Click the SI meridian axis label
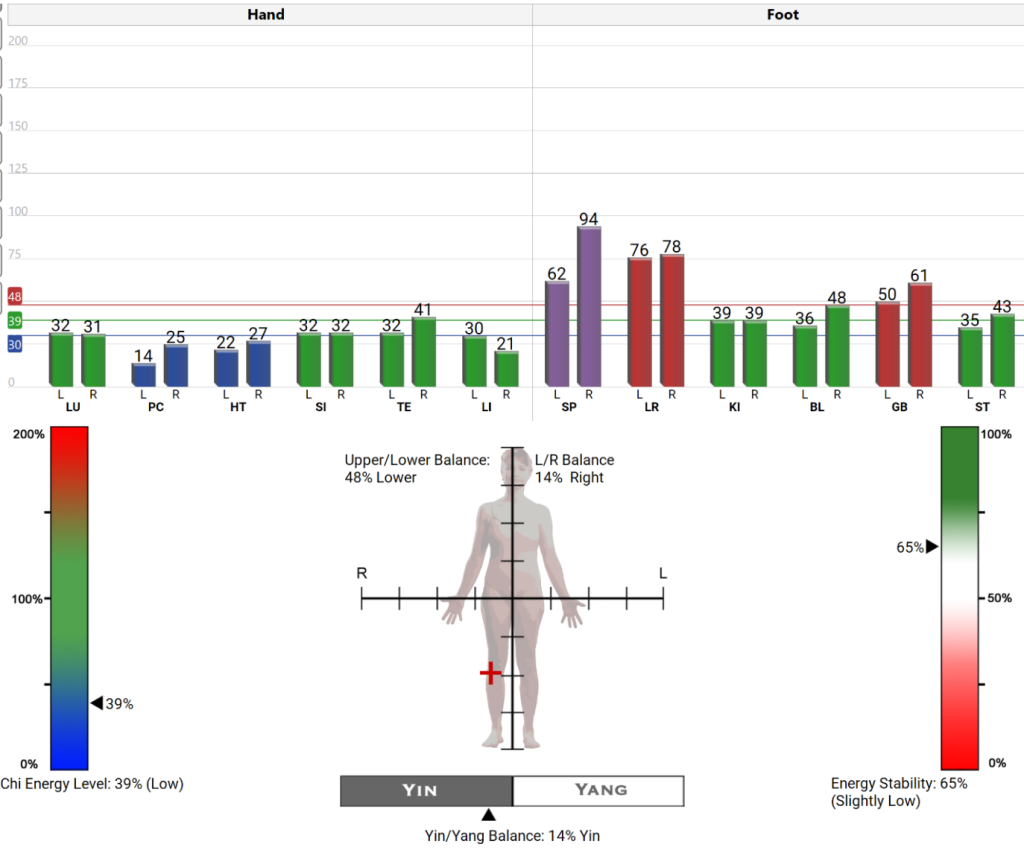Viewport: 1024px width, 853px height. pyautogui.click(x=321, y=407)
